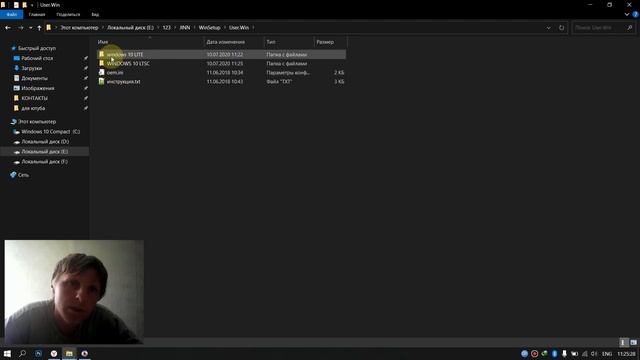Screen dimensions: 640x360
Task: Open the КОНТАКТЫ pinned folder
Action: pyautogui.click(x=34, y=98)
